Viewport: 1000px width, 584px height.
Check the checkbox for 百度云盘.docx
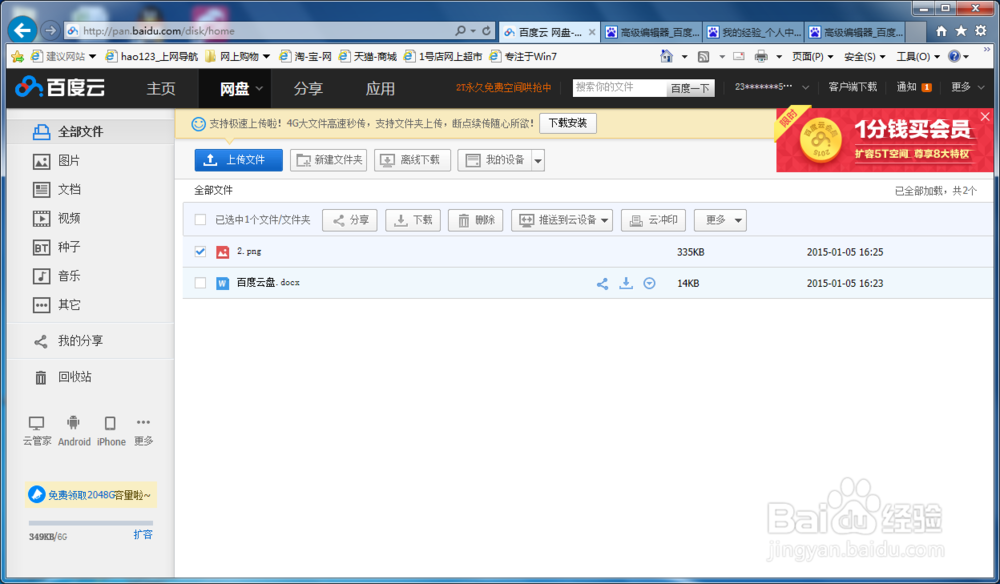(x=200, y=283)
